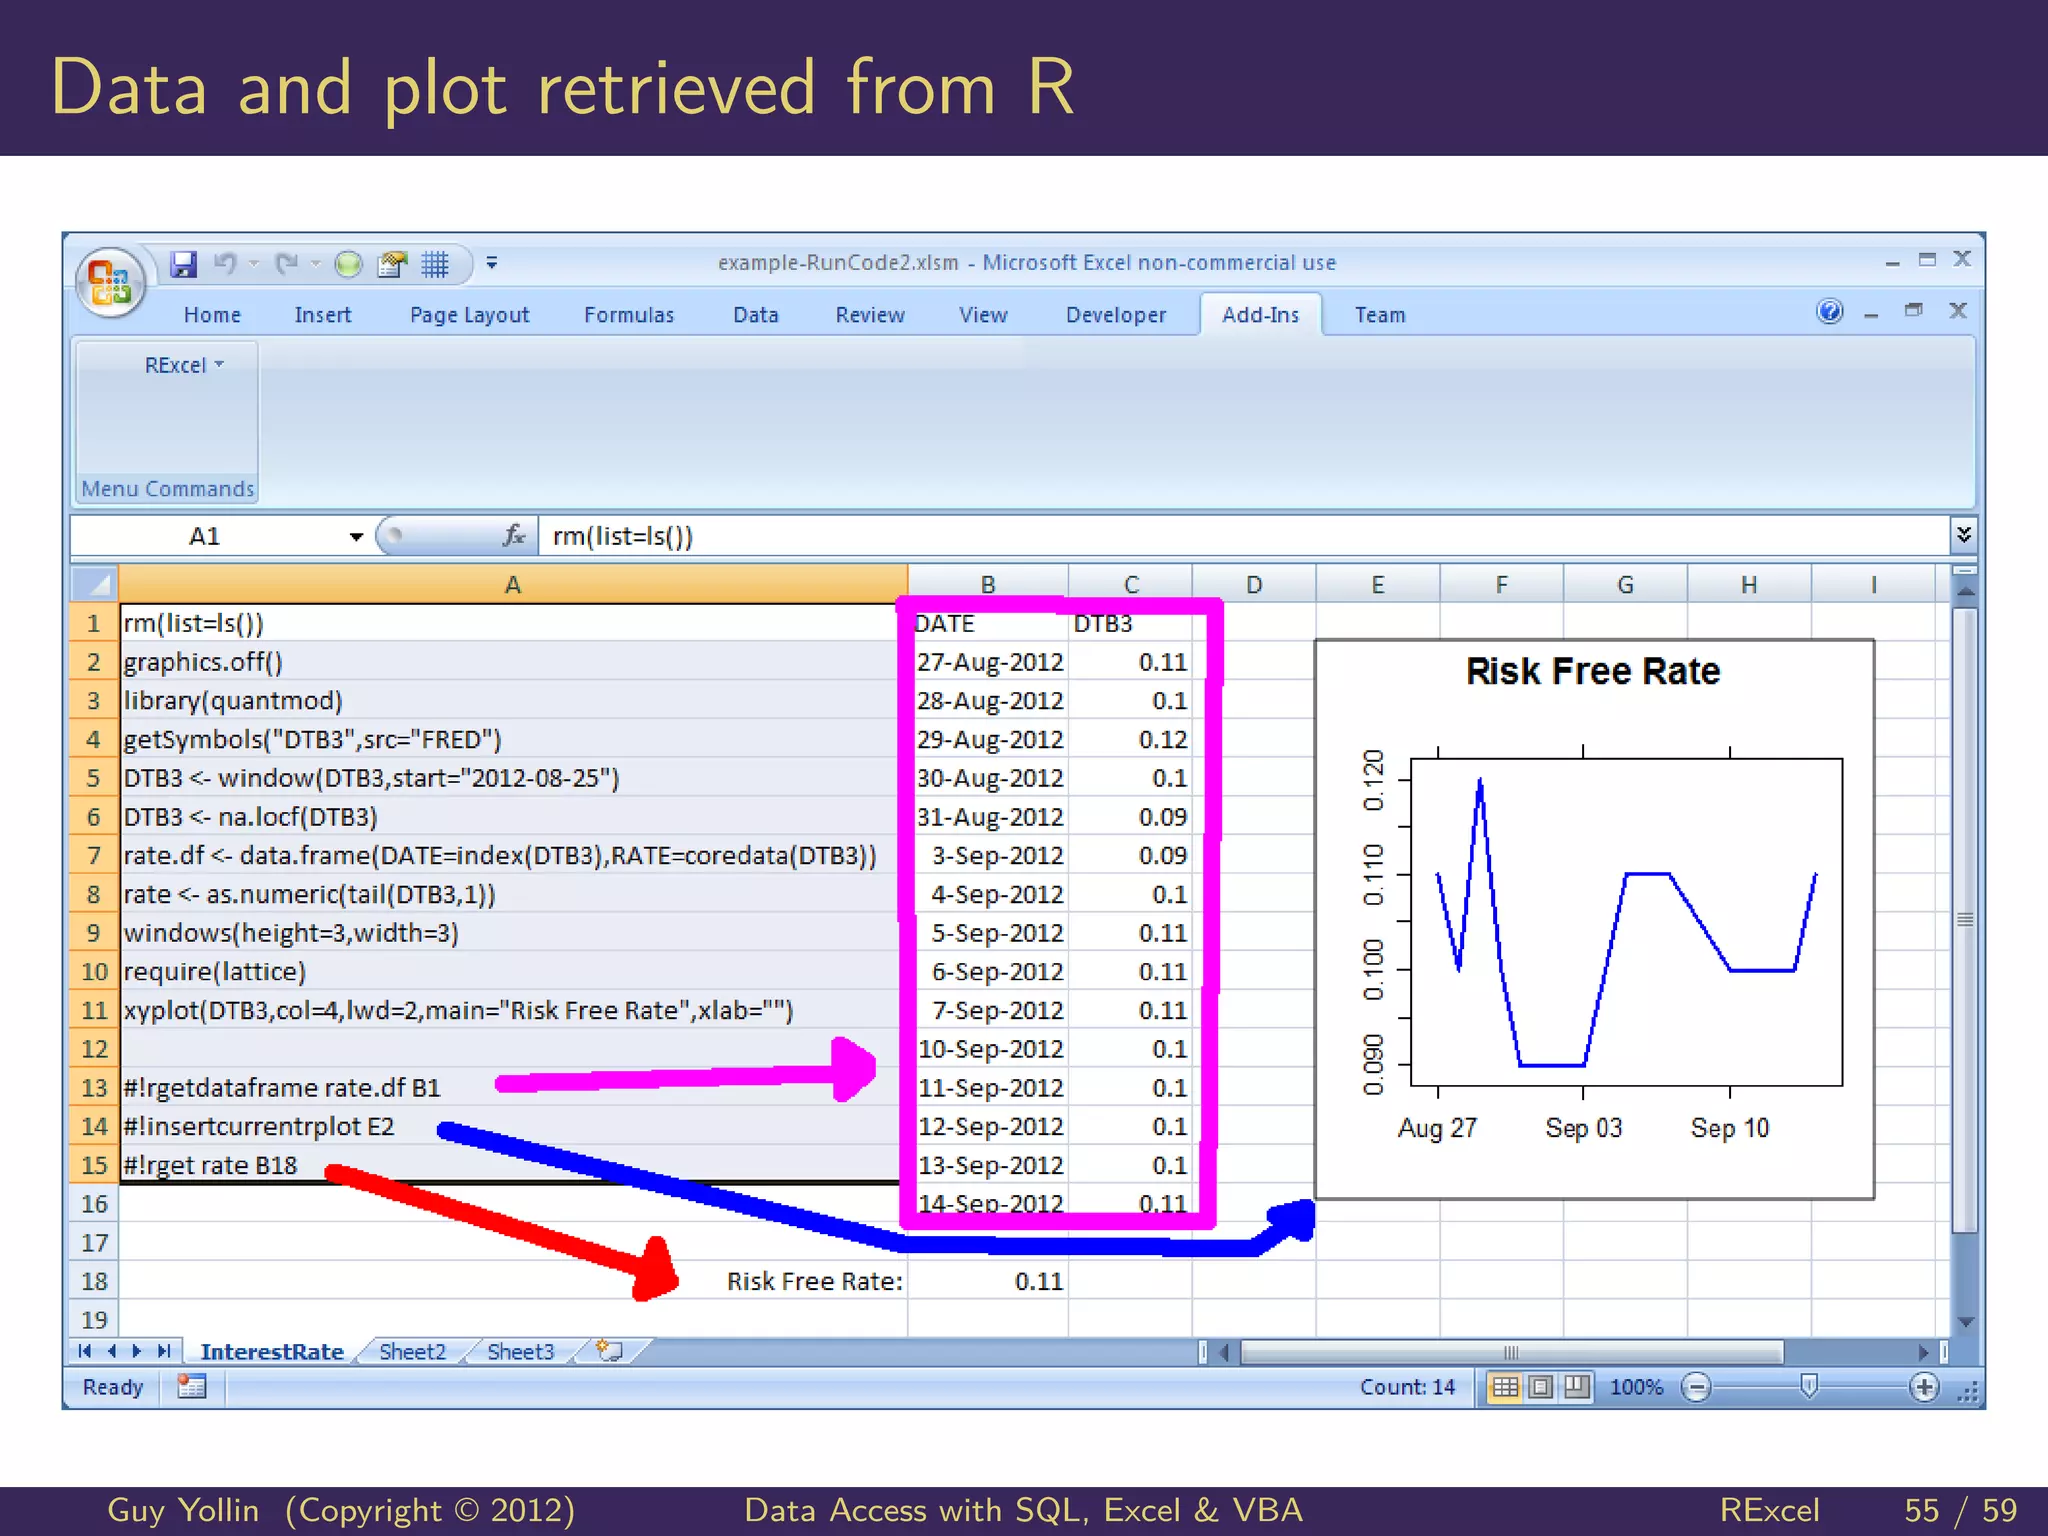Select cell with library(quantmod)
2048x1536 pixels.
click(513, 701)
